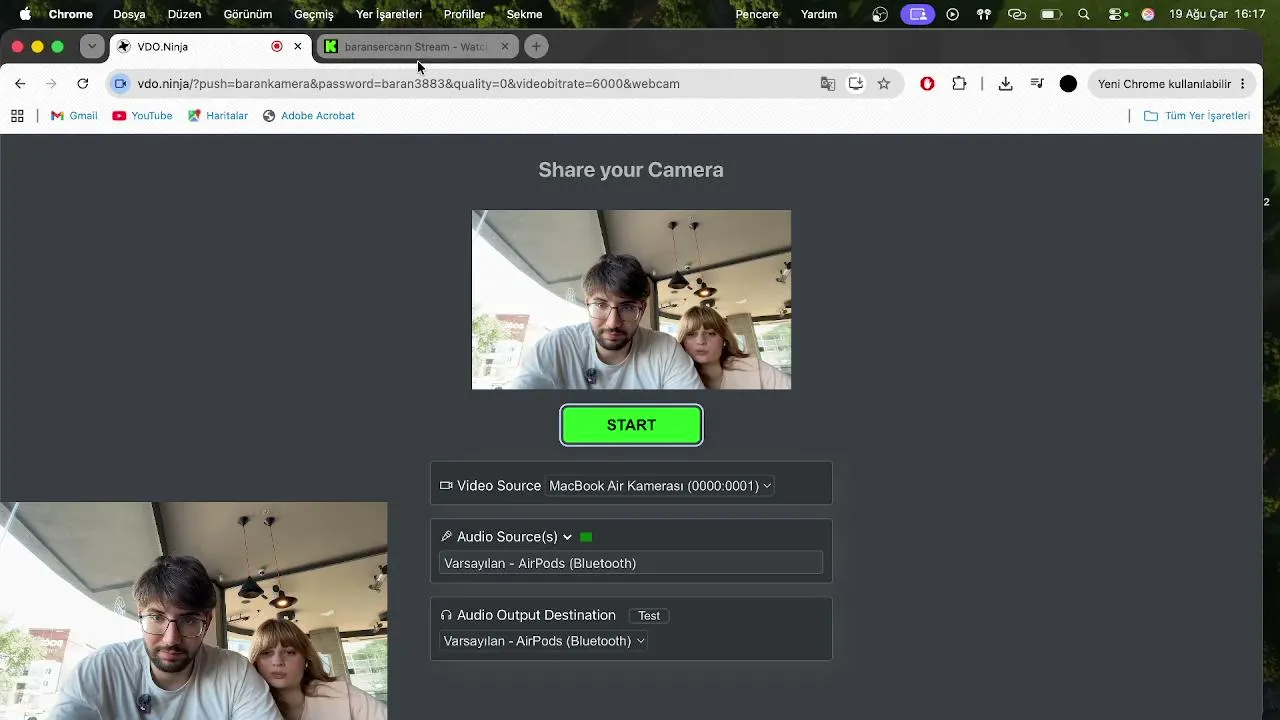Viewport: 1280px width, 720px height.
Task: Open the Düzen menu
Action: tap(184, 14)
